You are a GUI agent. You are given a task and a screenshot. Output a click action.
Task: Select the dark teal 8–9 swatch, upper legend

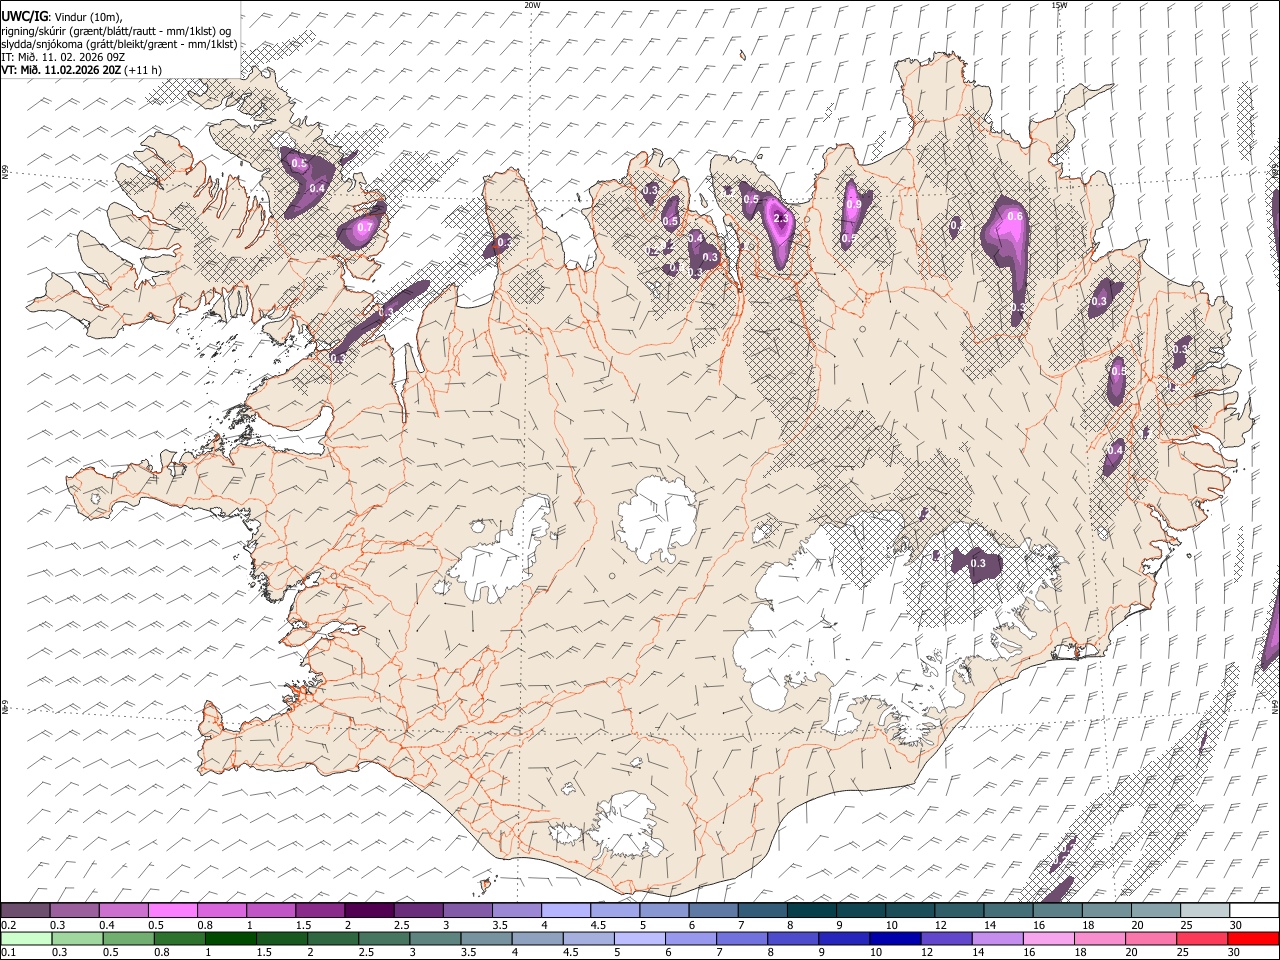[x=812, y=910]
